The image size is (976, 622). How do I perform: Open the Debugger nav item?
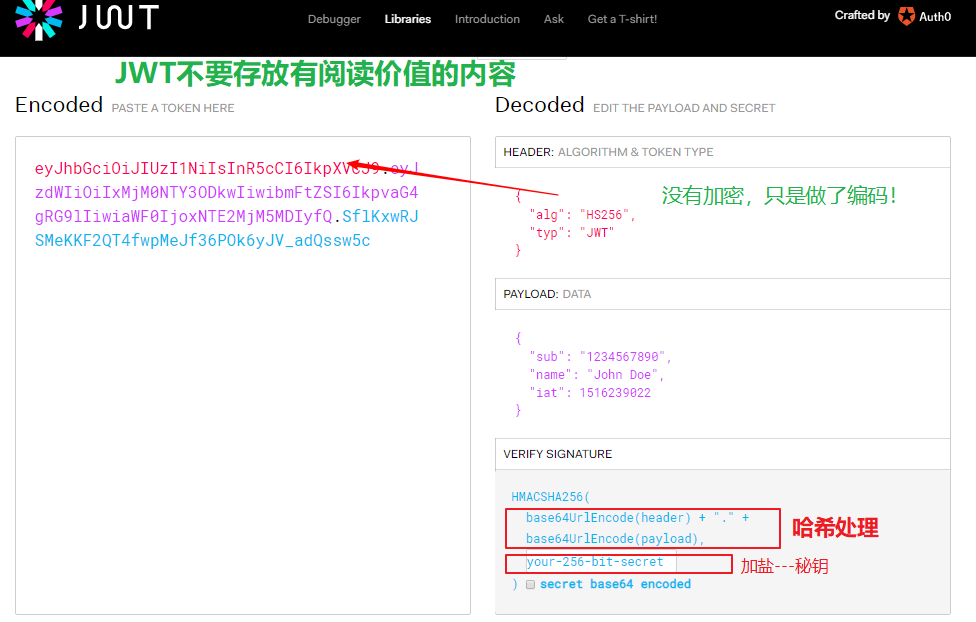click(334, 19)
